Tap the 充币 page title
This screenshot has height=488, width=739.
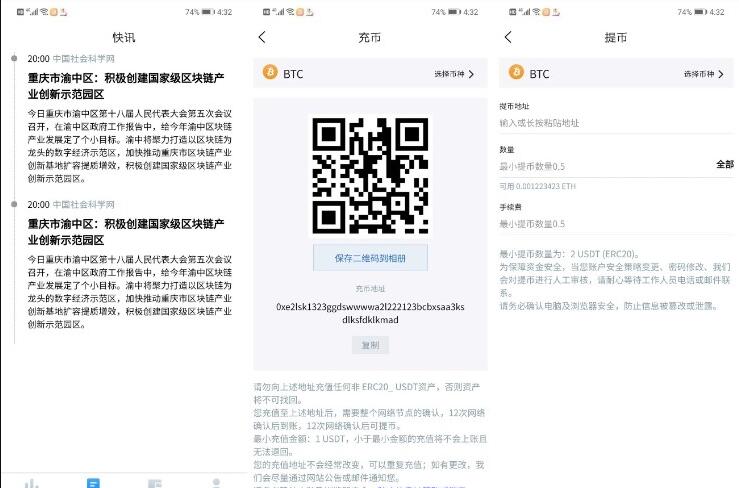(x=370, y=37)
